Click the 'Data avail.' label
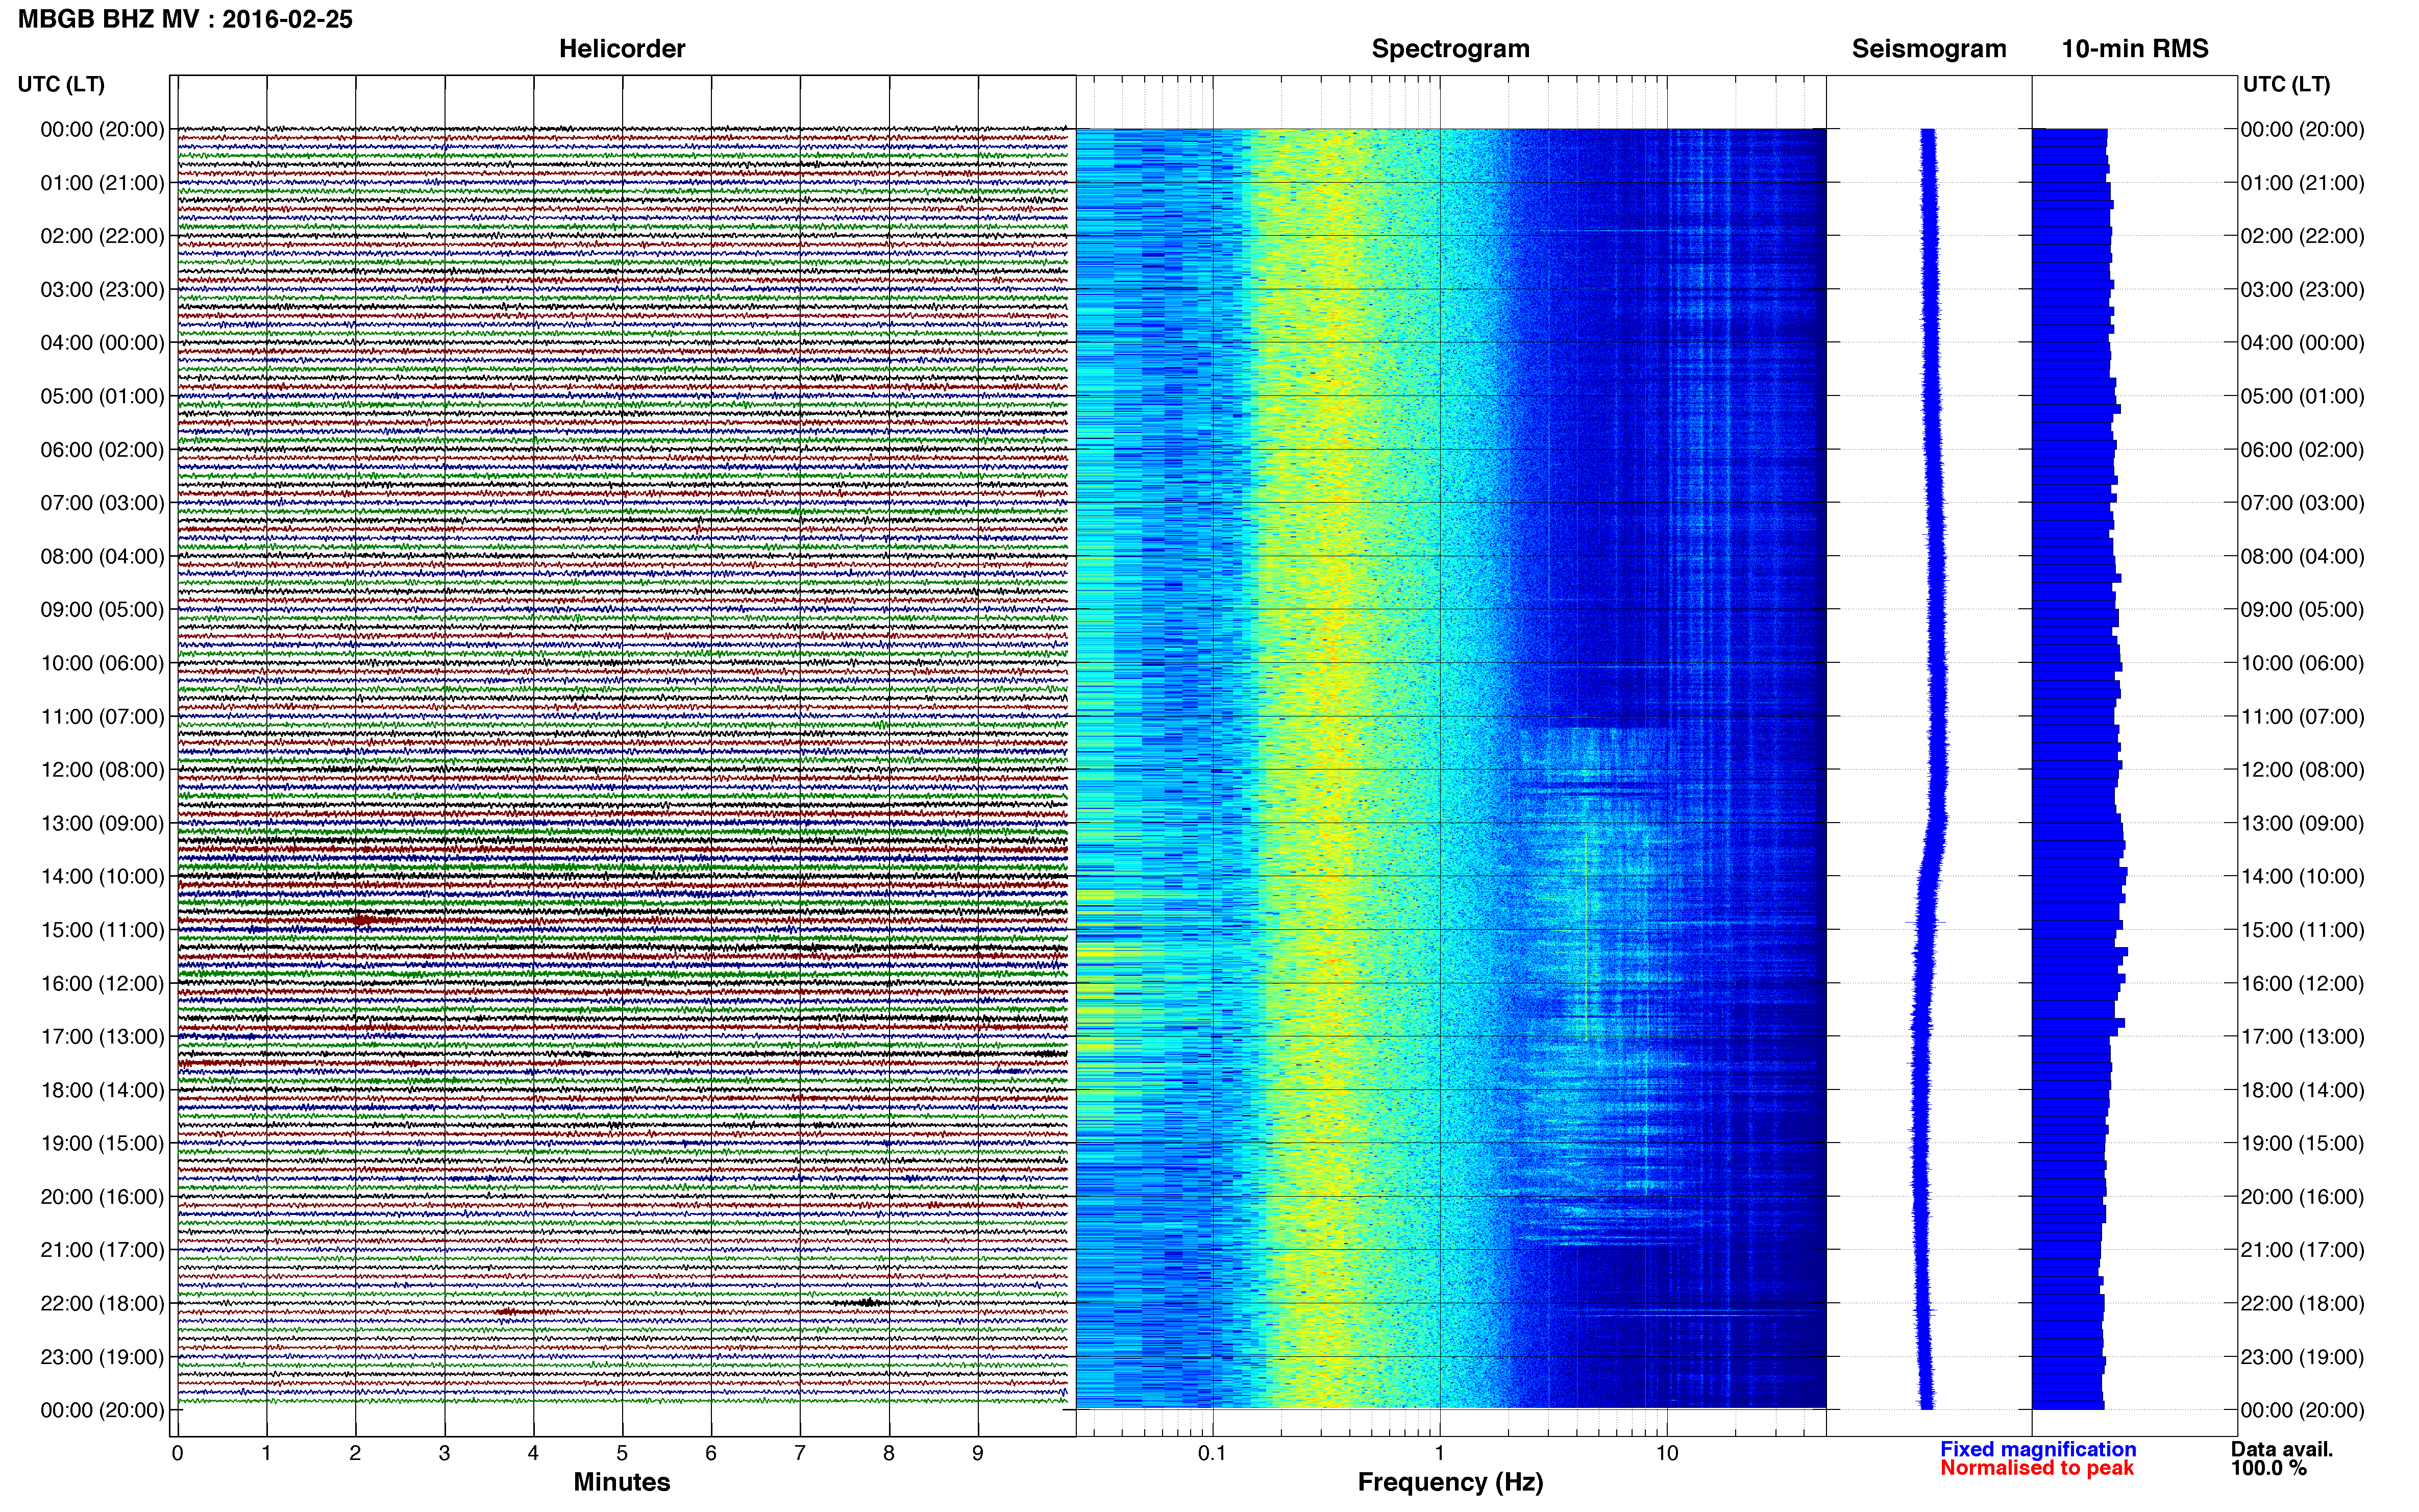The width and height of the screenshot is (2419, 1512). tap(2282, 1449)
